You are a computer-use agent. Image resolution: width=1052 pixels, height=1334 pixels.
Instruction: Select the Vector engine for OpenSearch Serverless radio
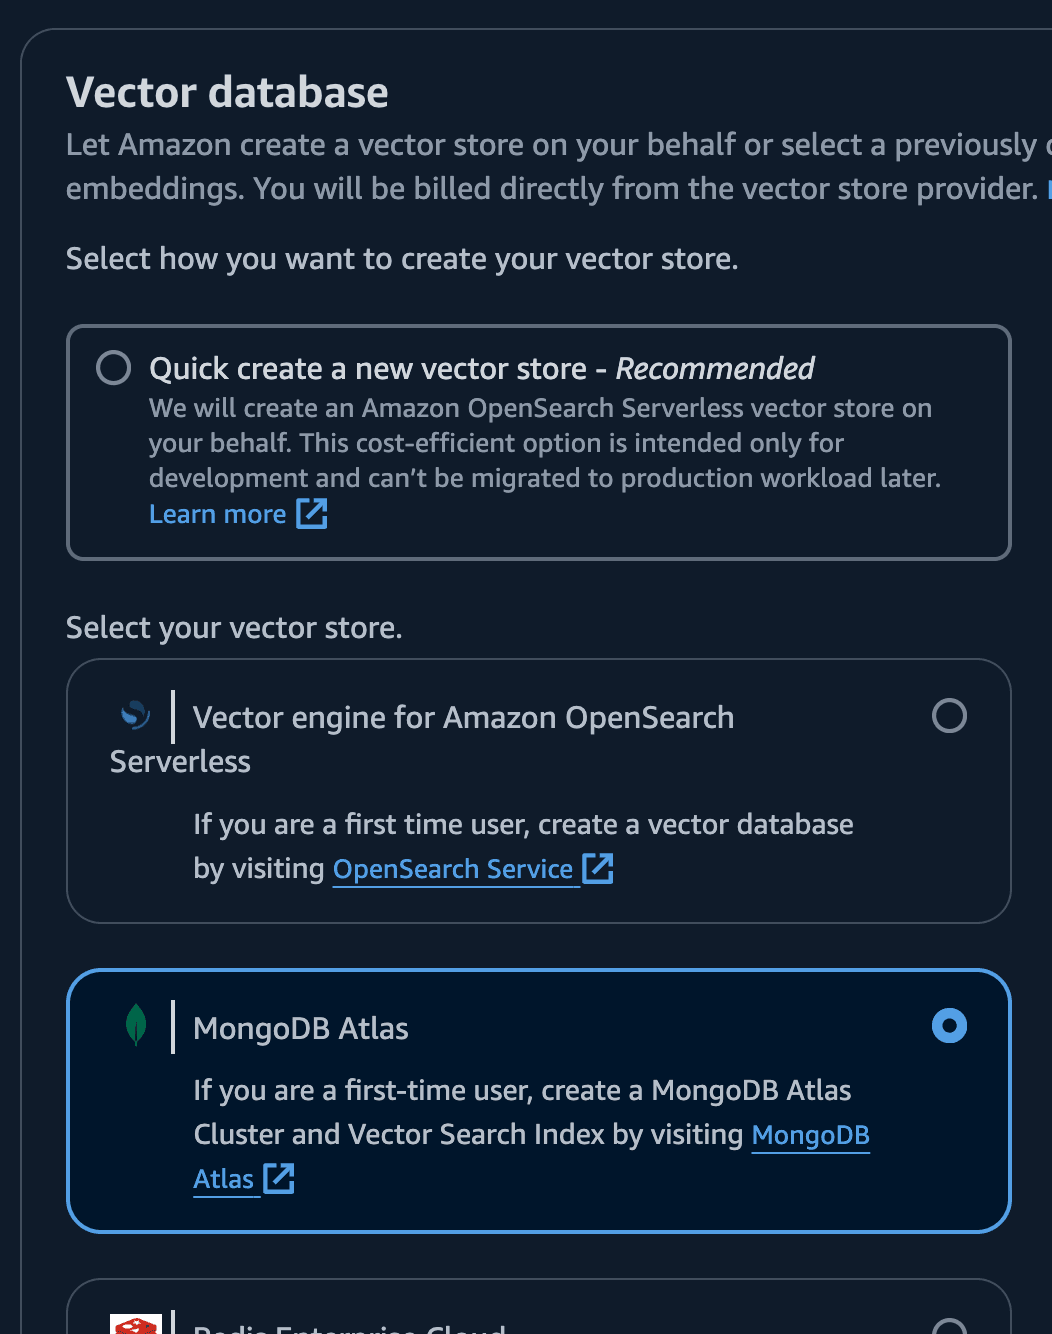pos(950,715)
